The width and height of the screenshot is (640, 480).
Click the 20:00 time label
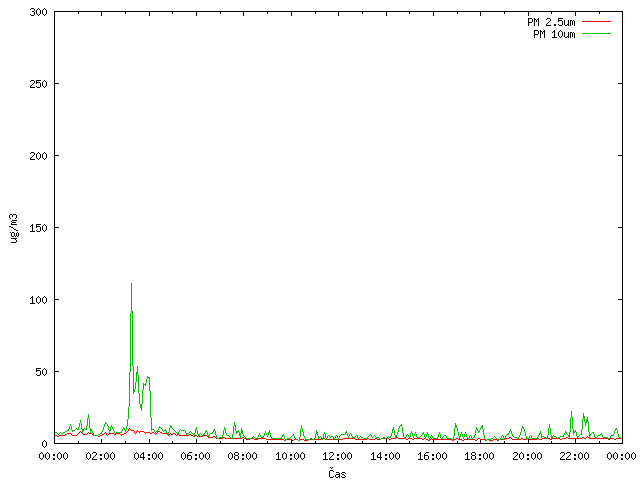[527, 456]
